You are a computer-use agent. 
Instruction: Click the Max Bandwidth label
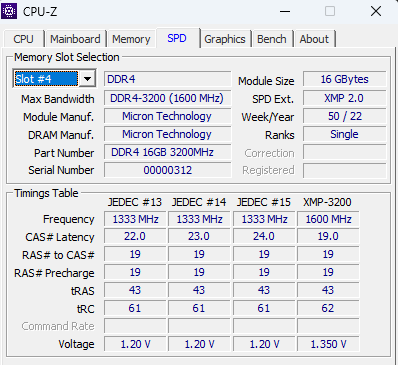tap(58, 99)
